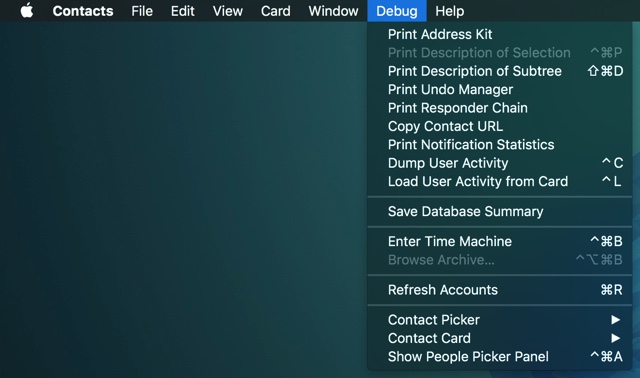Close the highlighted Debug menu

point(397,11)
